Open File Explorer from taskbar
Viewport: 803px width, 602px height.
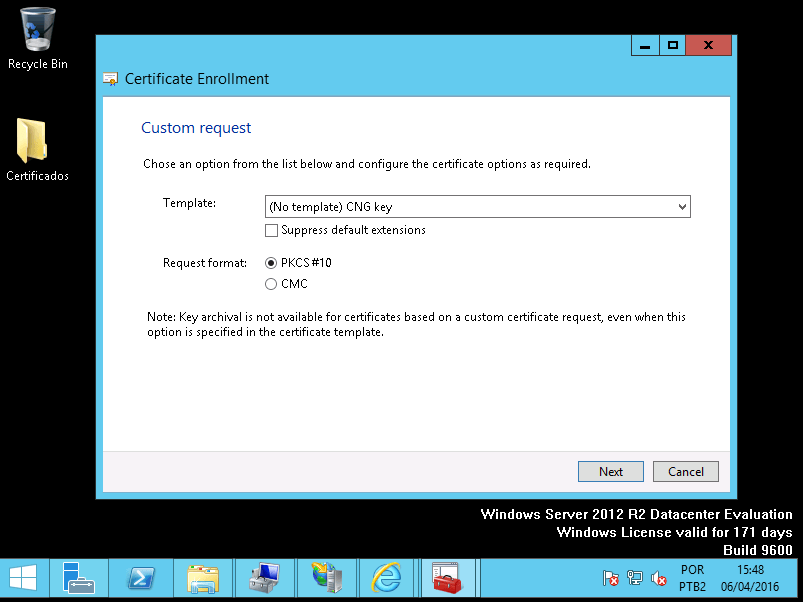tap(203, 578)
